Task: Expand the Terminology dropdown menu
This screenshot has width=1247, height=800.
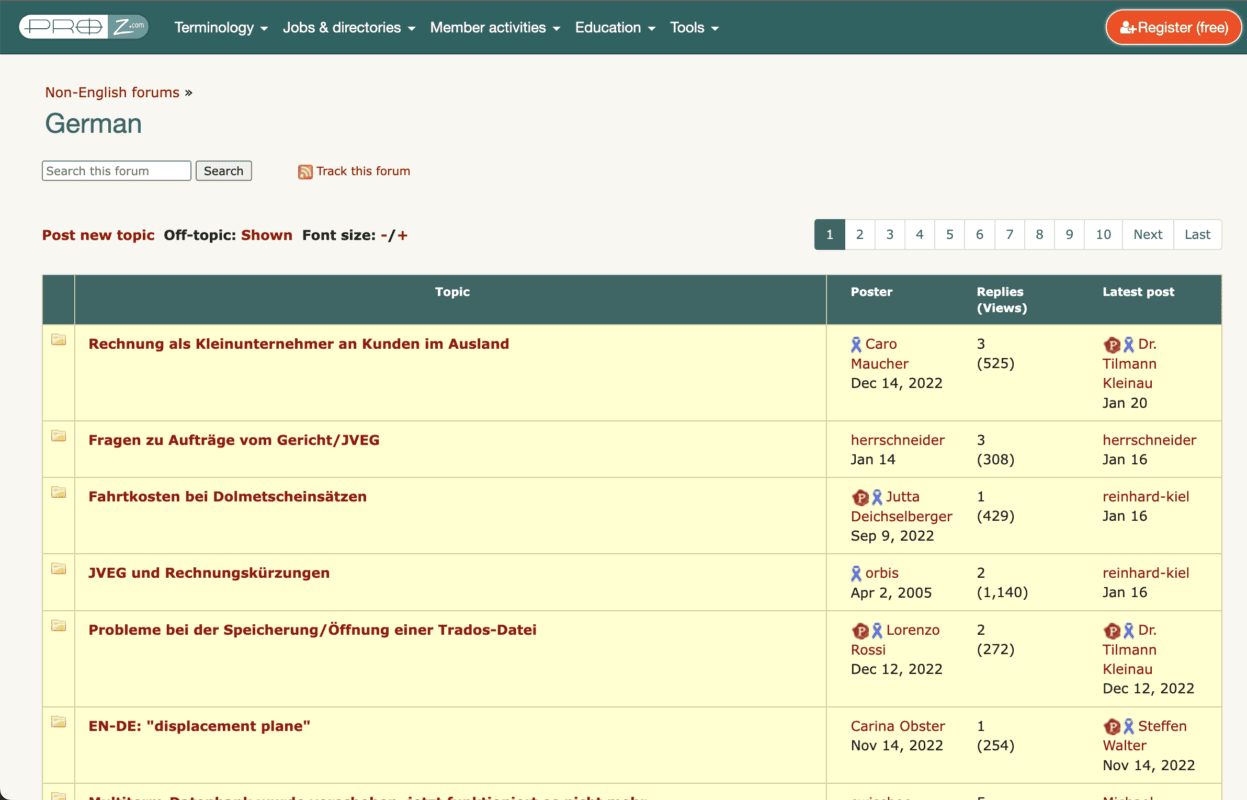Action: tap(221, 28)
